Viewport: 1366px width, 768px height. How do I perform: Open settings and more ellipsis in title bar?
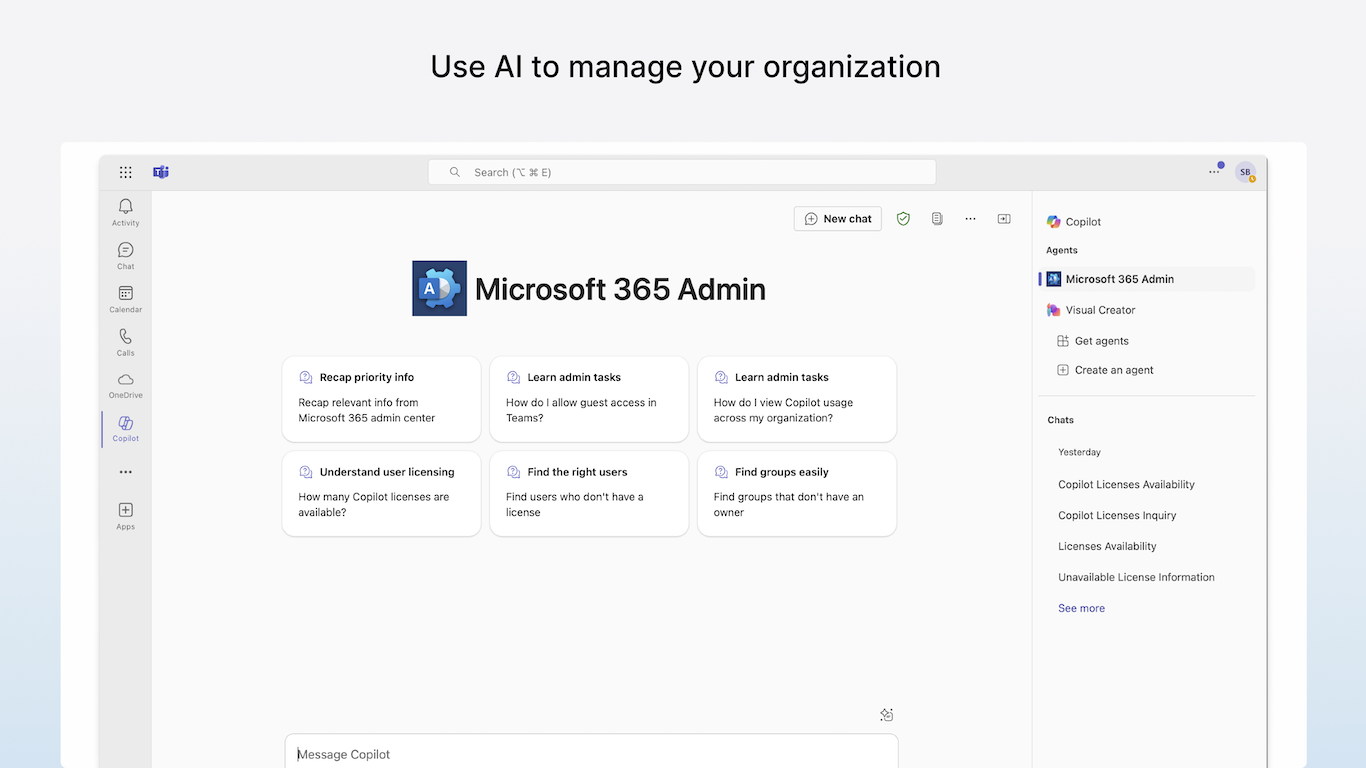[x=1214, y=172]
